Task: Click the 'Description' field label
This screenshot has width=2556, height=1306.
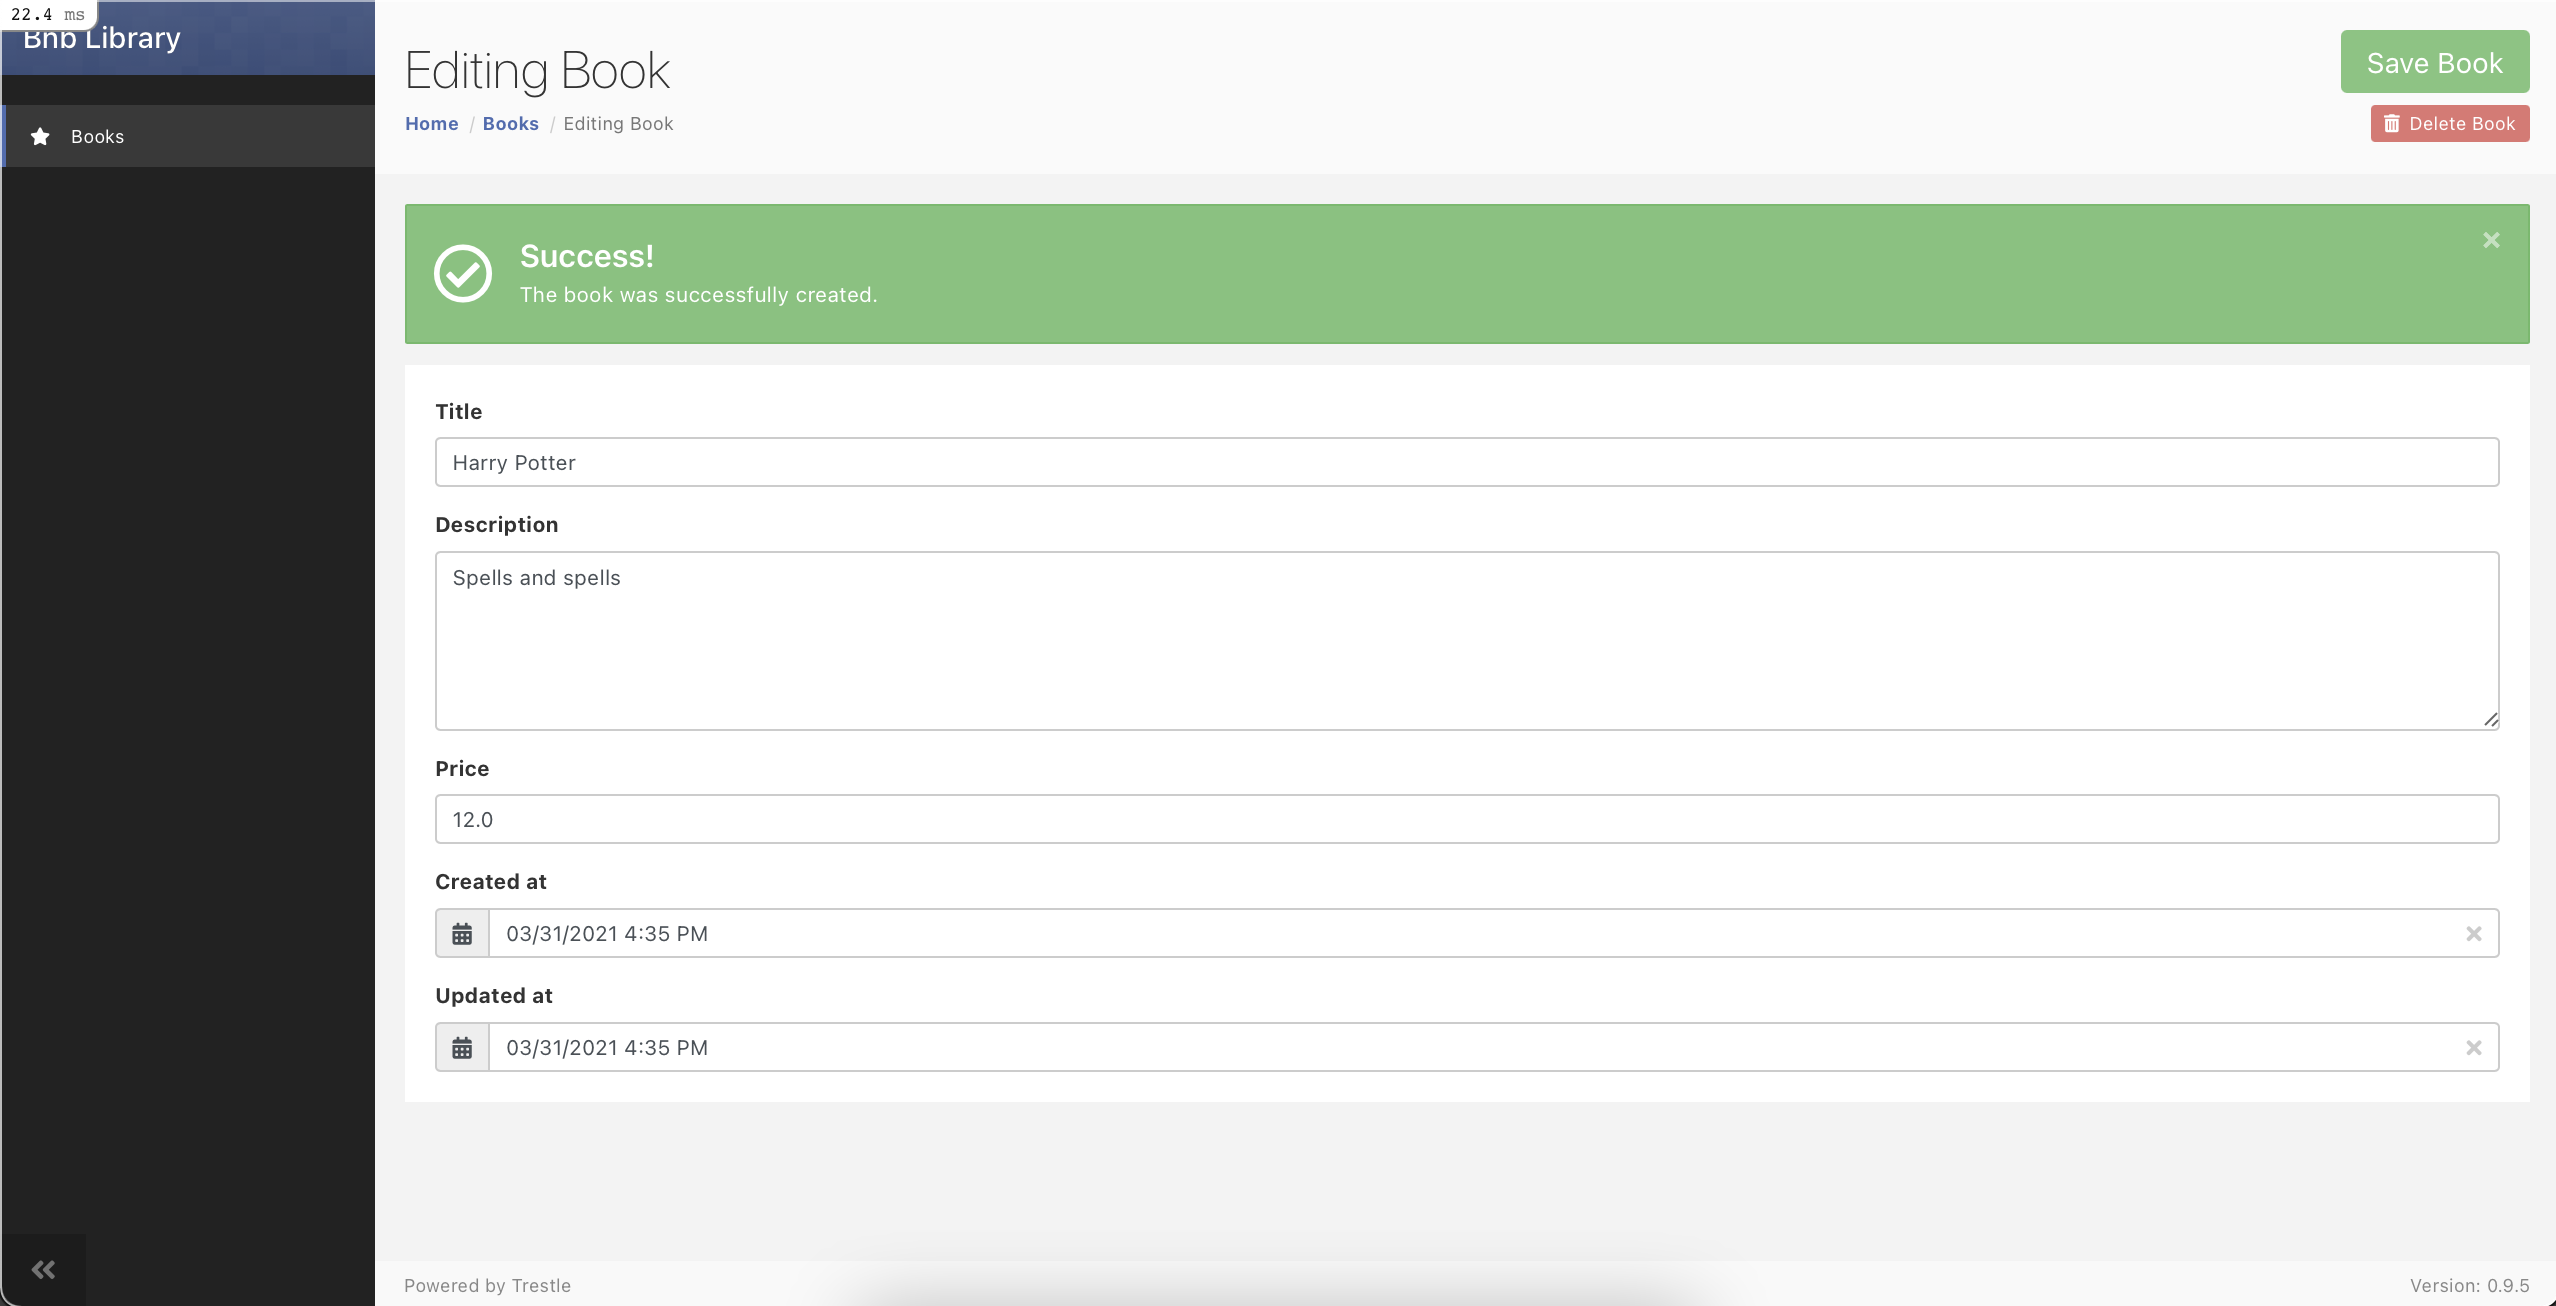Action: [x=496, y=525]
